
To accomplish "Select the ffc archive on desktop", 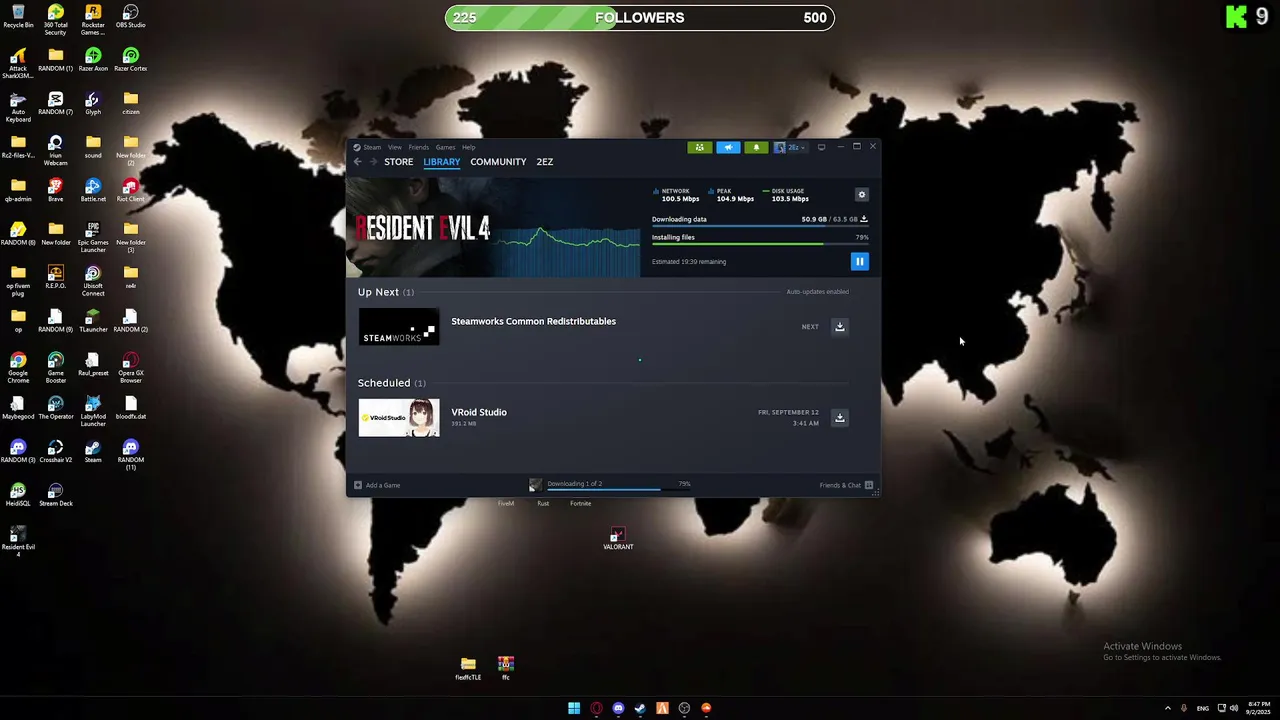I will point(506,669).
